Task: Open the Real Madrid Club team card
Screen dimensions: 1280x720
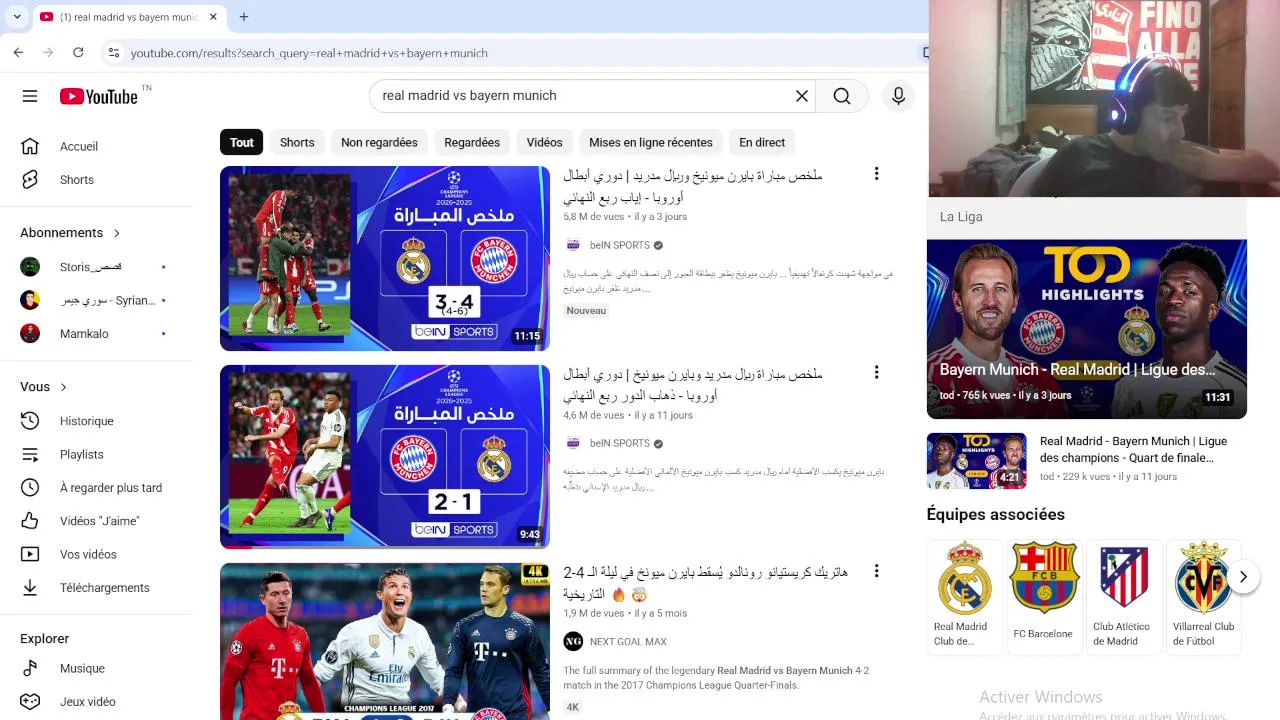Action: [x=964, y=597]
